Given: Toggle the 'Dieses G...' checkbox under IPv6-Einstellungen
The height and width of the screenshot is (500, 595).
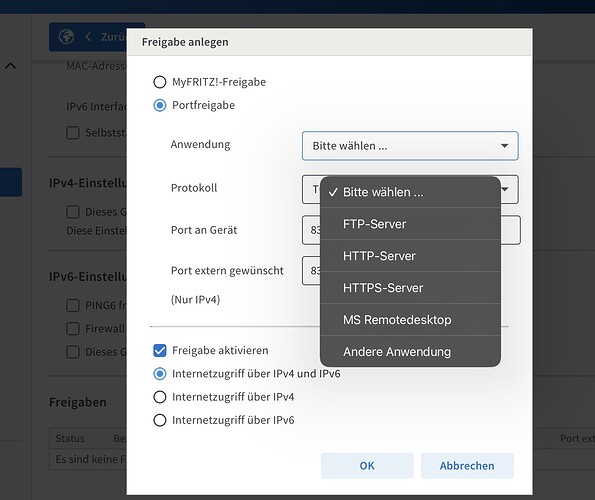Looking at the screenshot, I should point(73,352).
